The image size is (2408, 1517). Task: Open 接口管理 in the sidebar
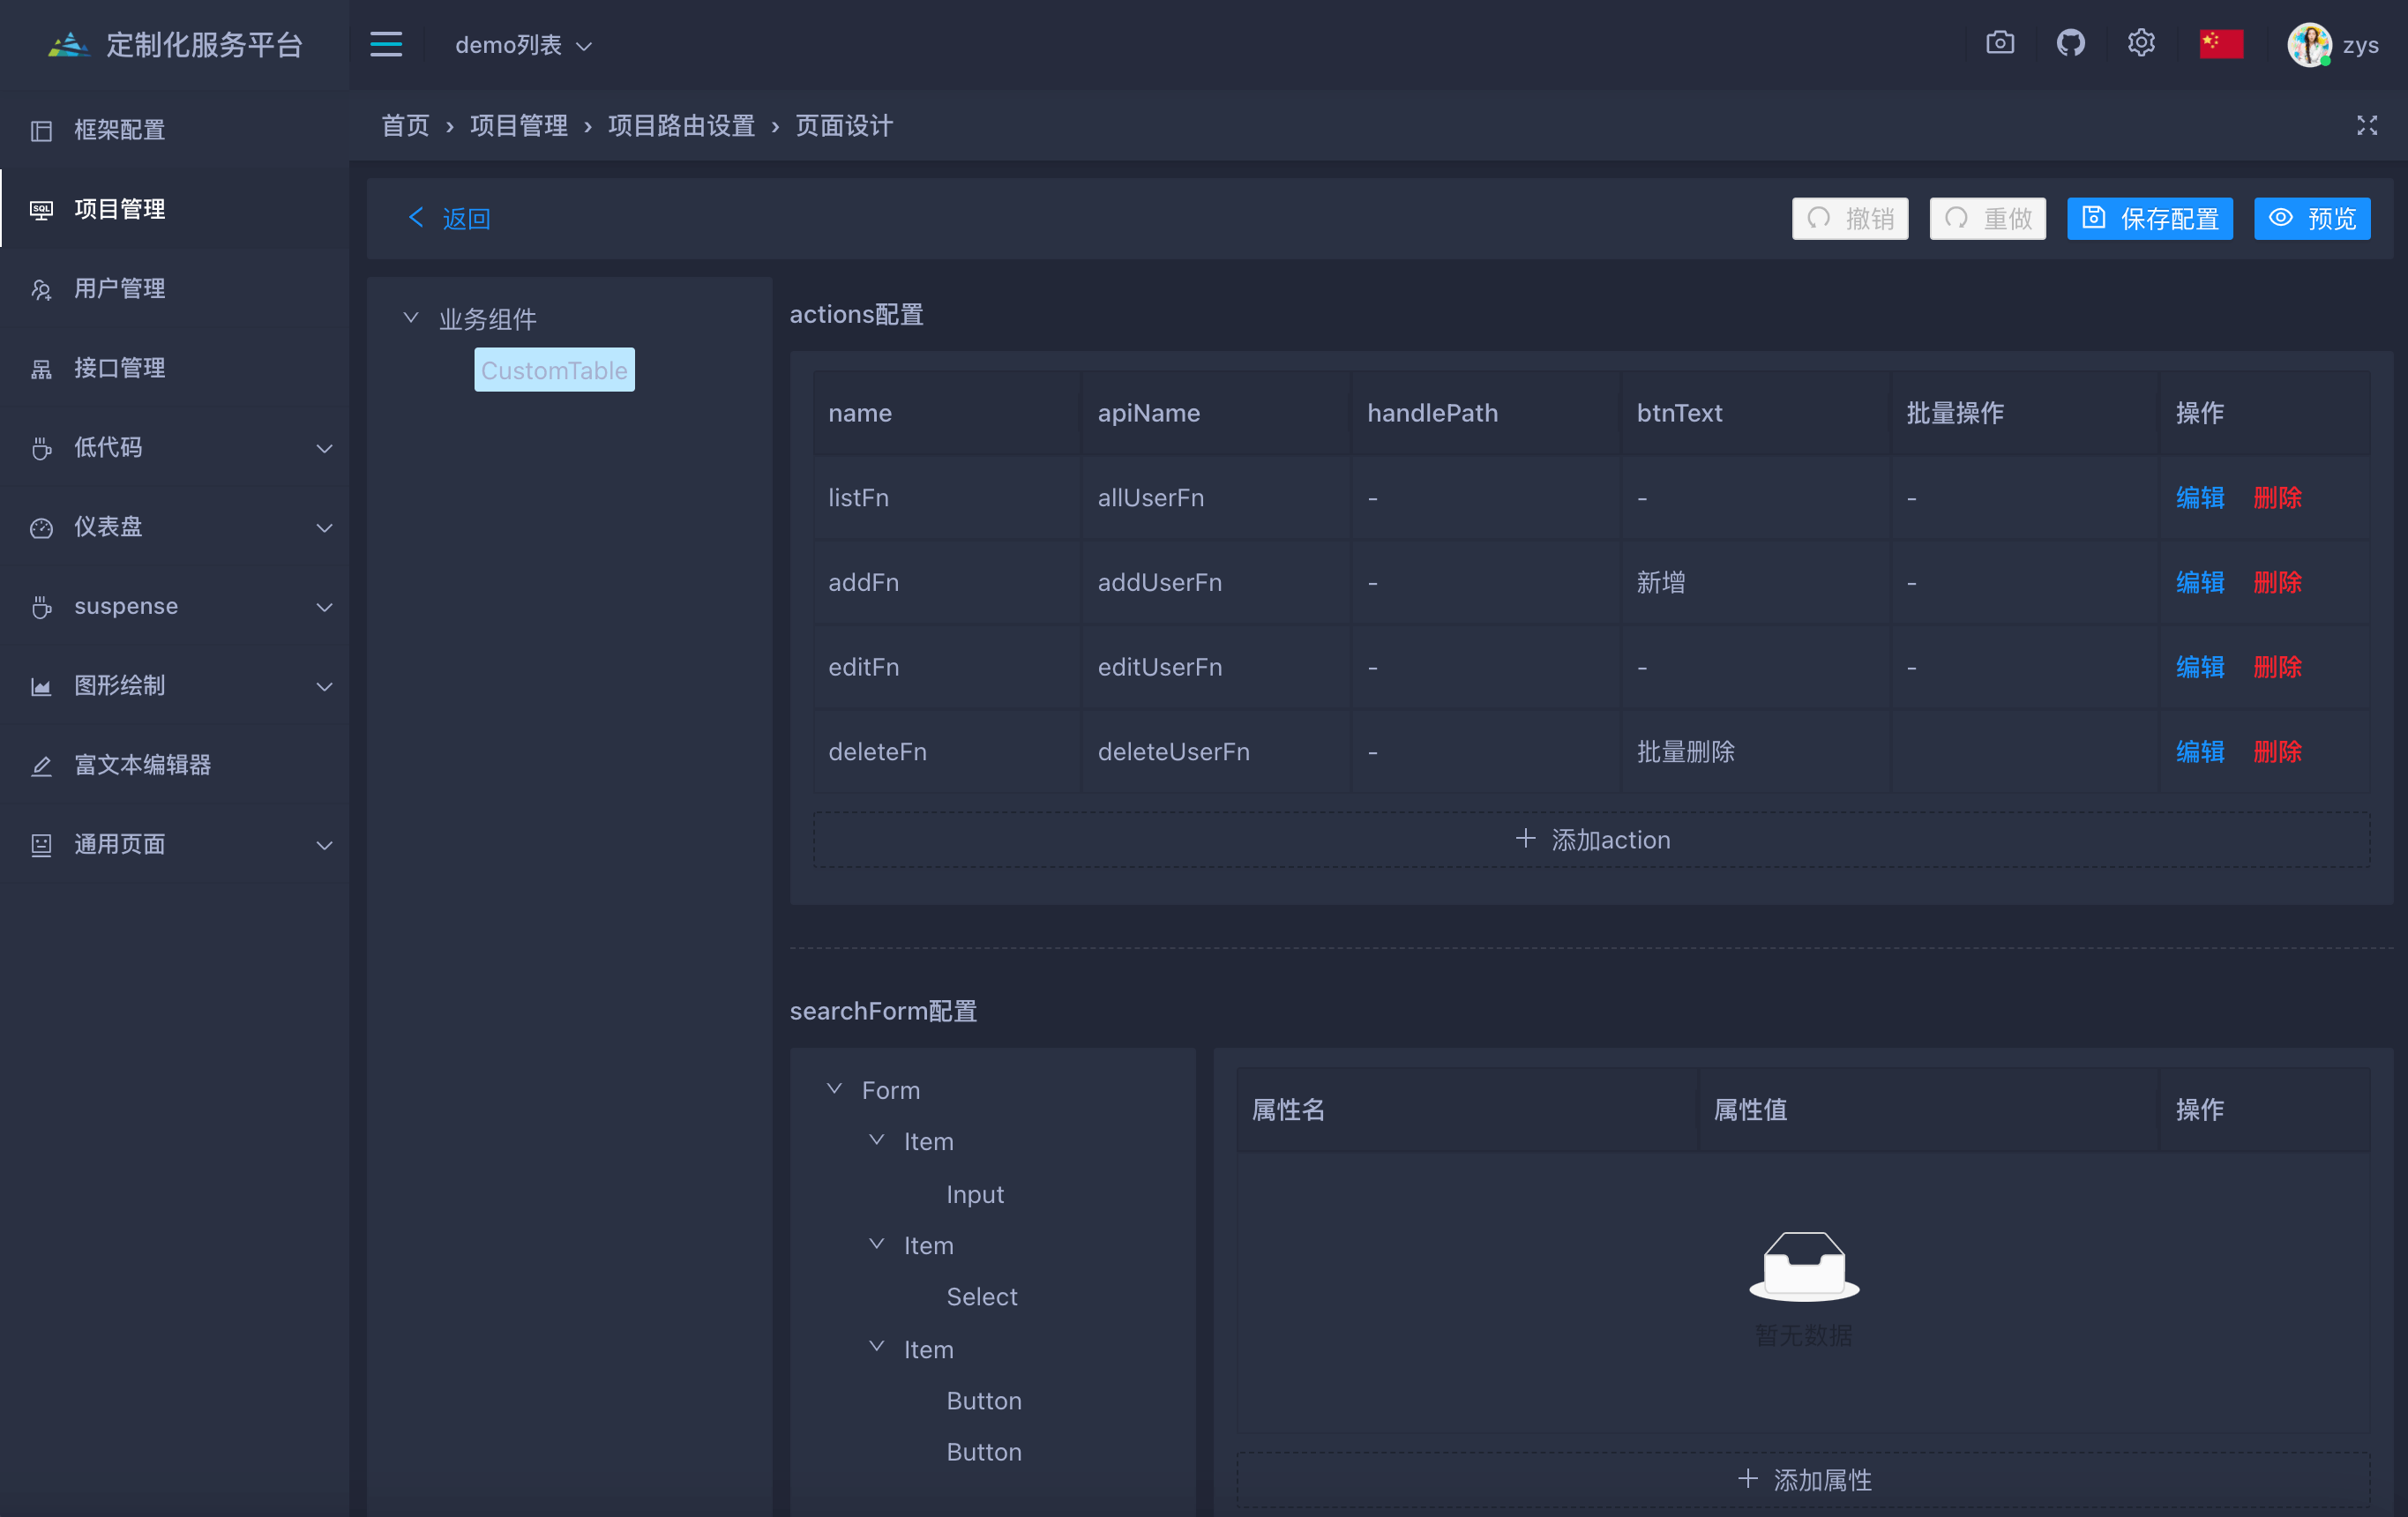120,368
